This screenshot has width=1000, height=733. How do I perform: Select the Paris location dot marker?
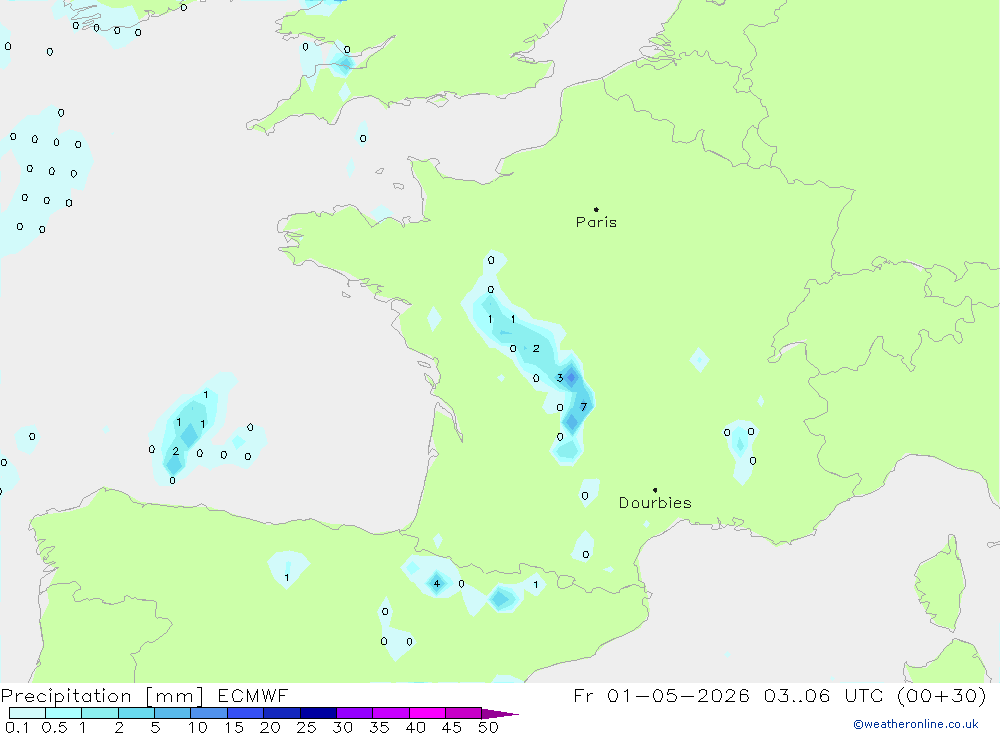coord(596,209)
